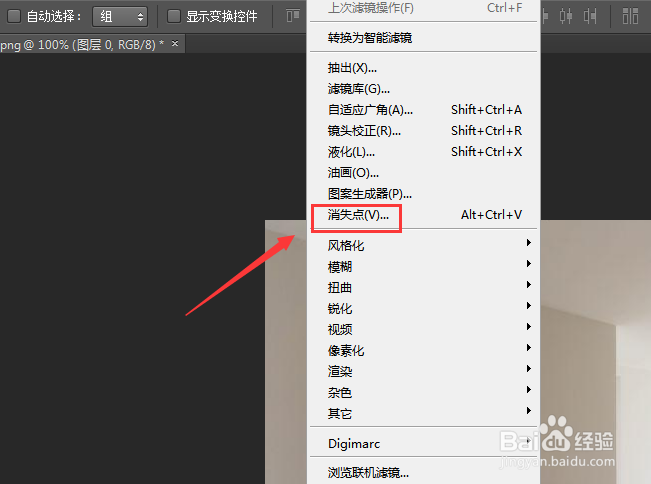Choose 转换为智能滤镜 from the menu
Screen dimensions: 651x484
coord(423,38)
